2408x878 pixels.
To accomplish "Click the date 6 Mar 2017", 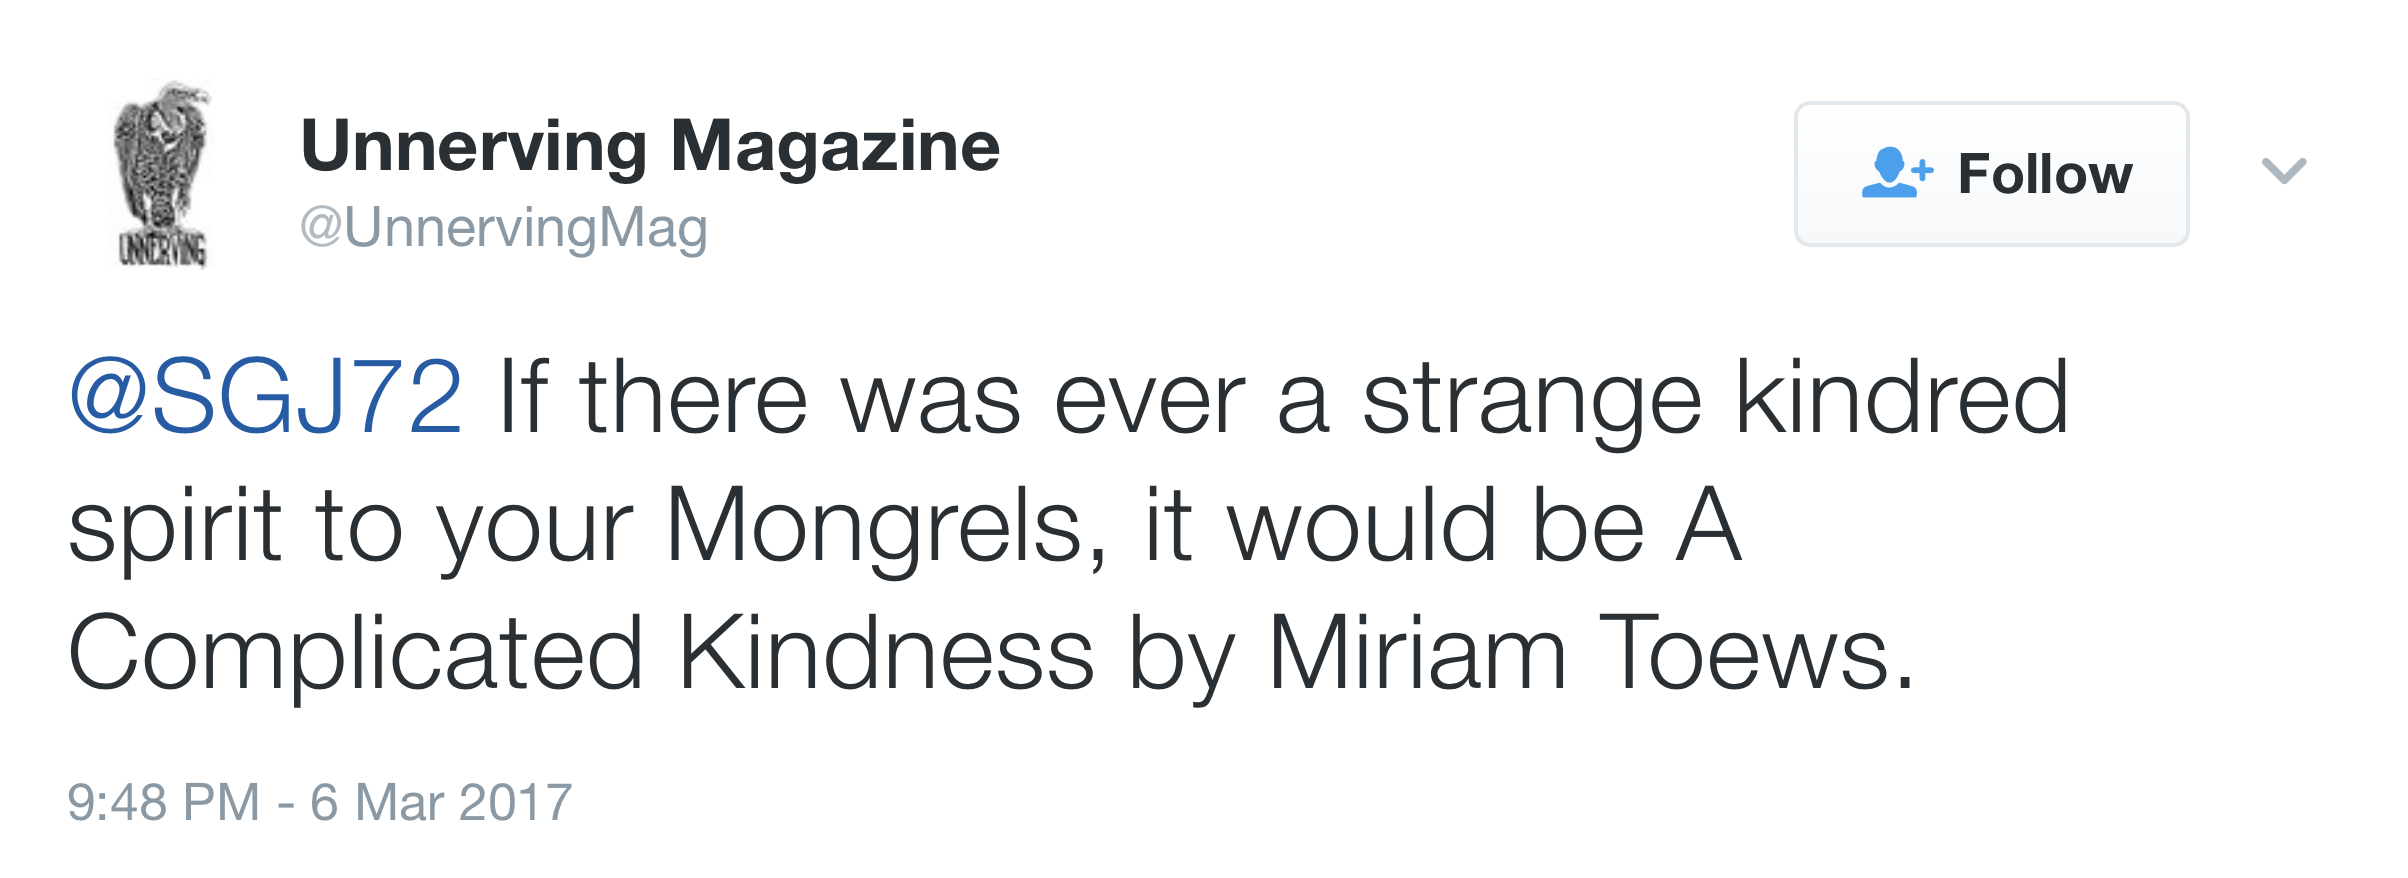I will click(441, 802).
